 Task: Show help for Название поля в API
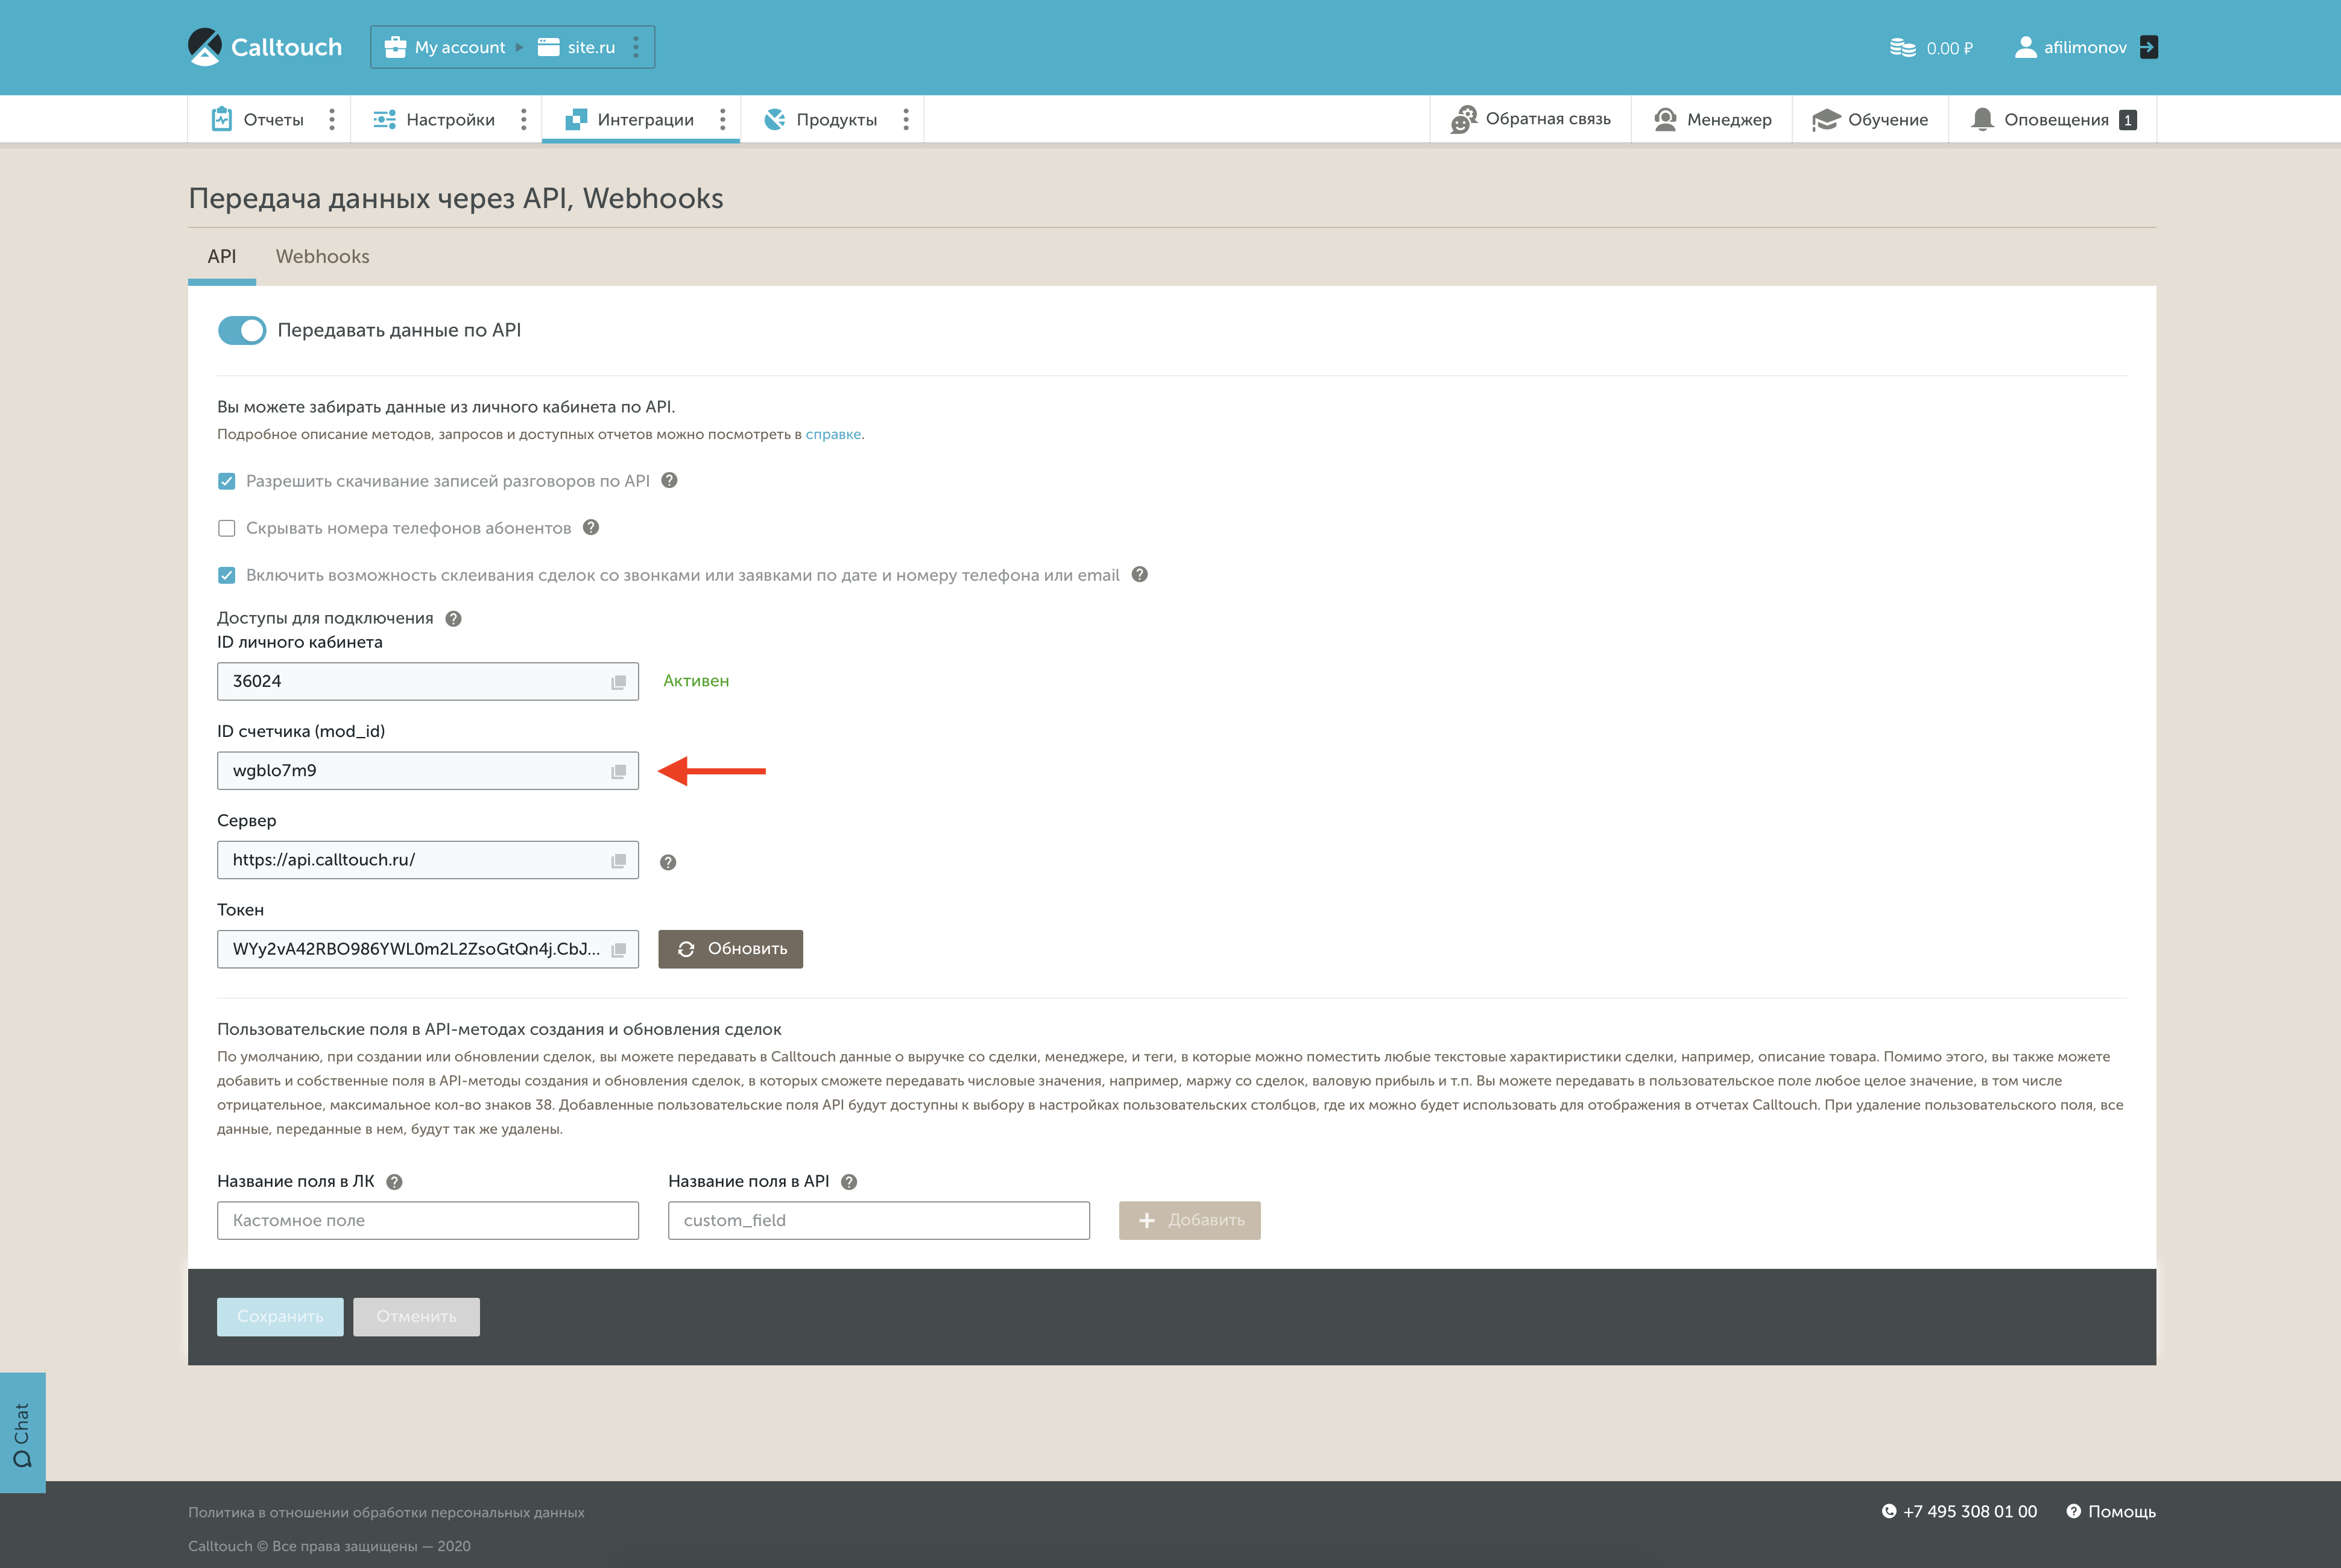click(849, 1181)
